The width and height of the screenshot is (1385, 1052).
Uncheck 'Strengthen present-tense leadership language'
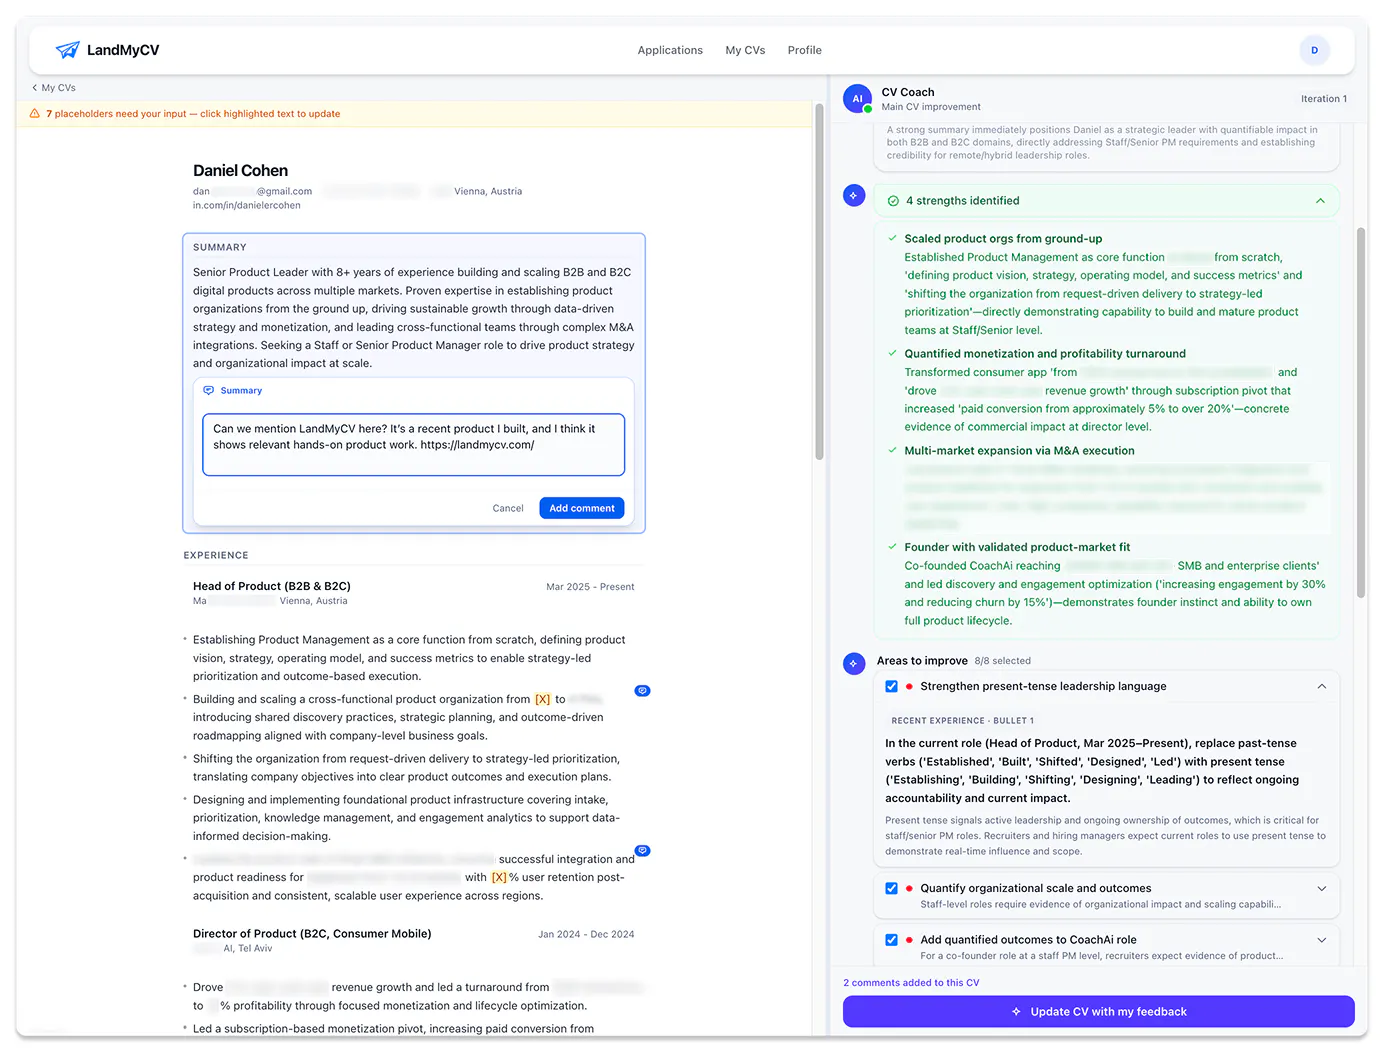coord(891,686)
